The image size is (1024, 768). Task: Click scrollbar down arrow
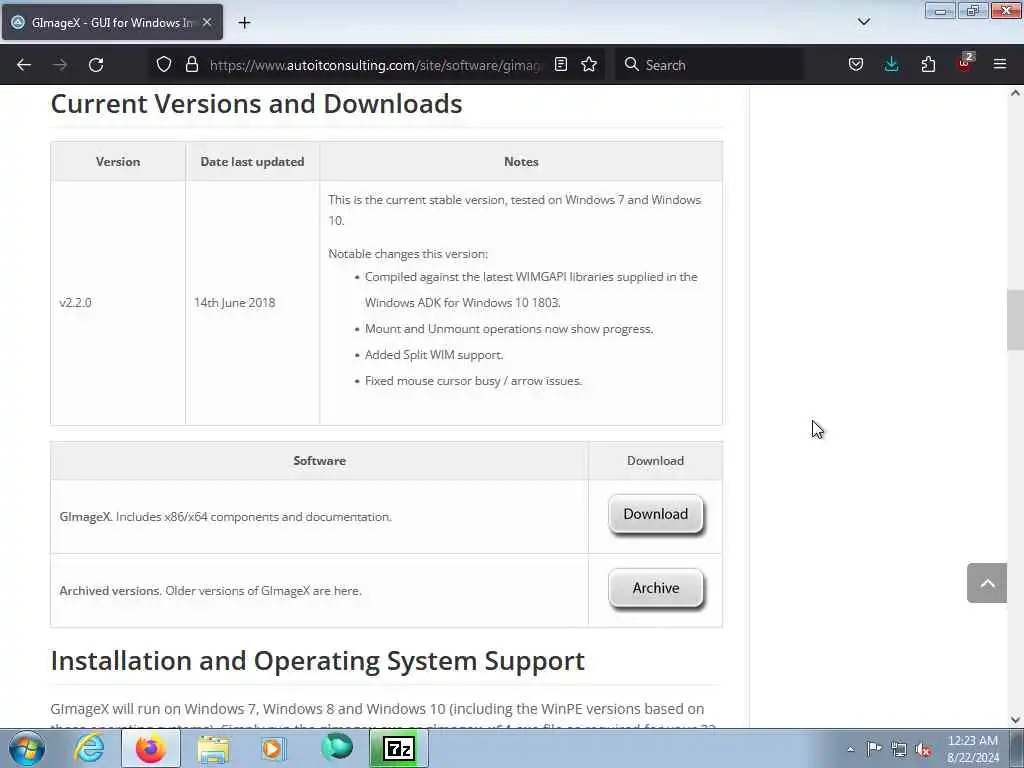1015,720
